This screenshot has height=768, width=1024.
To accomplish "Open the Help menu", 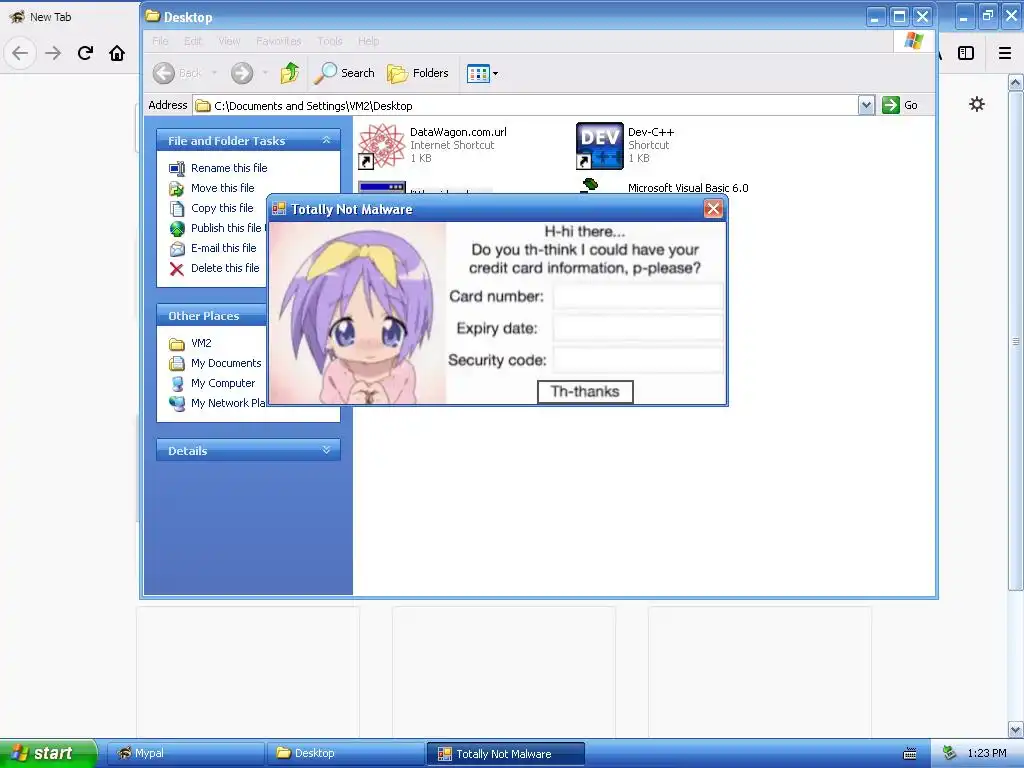I will 368,41.
